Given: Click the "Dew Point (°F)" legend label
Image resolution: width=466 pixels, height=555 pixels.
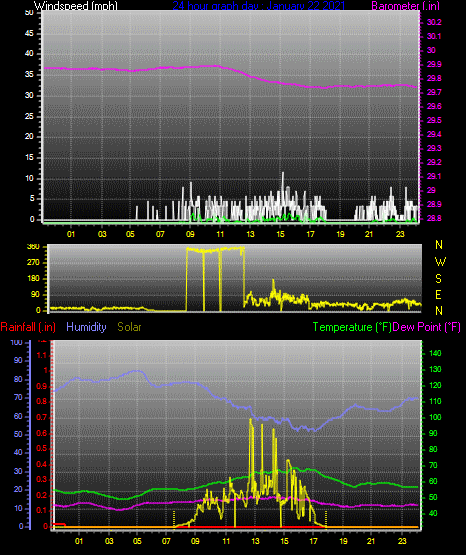Looking at the screenshot, I should [426, 327].
